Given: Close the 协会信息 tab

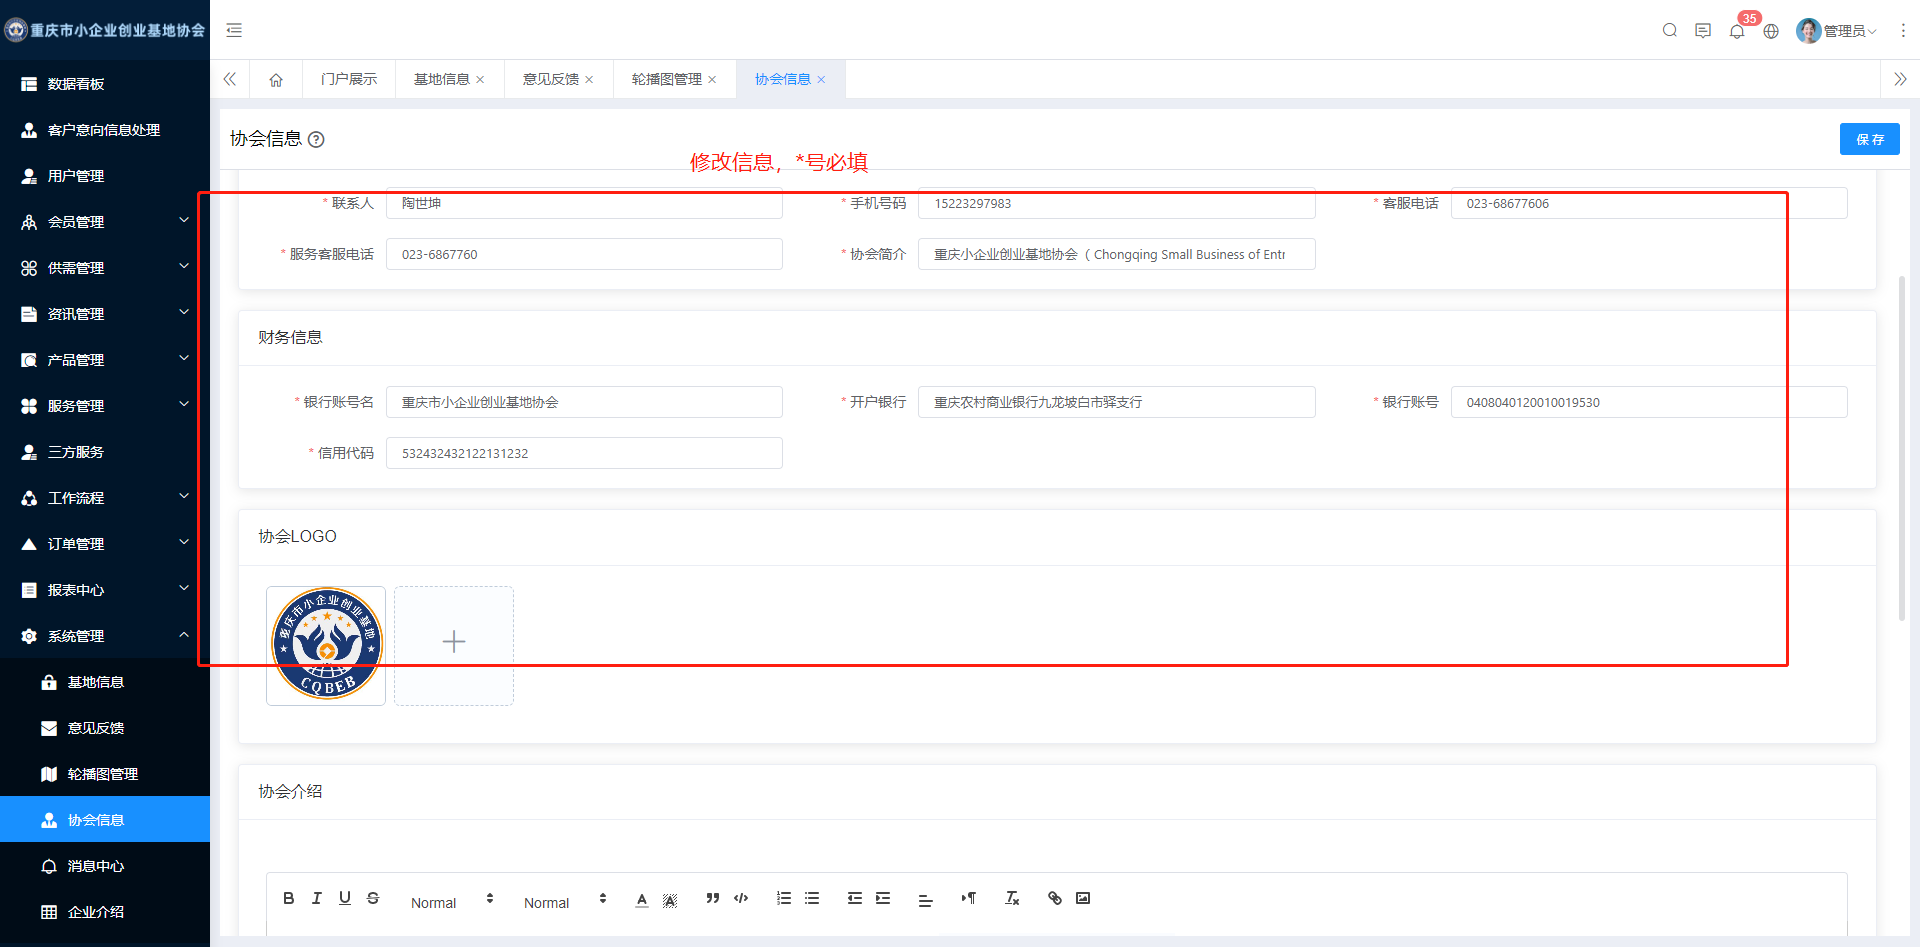Looking at the screenshot, I should pos(821,80).
